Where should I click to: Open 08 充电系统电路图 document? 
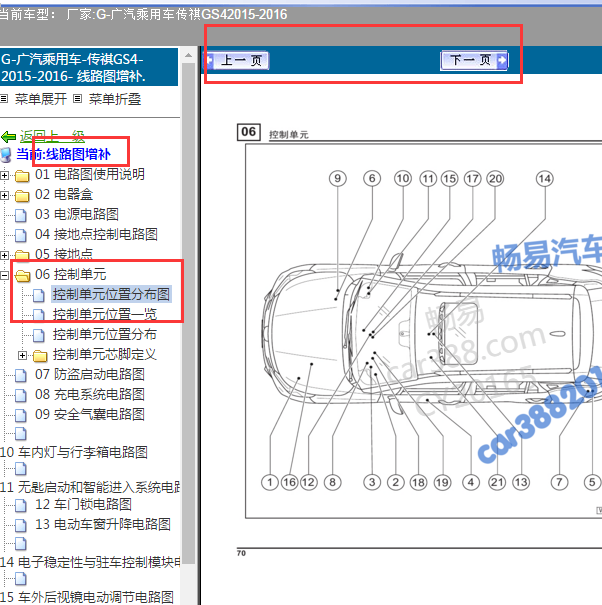pyautogui.click(x=90, y=394)
